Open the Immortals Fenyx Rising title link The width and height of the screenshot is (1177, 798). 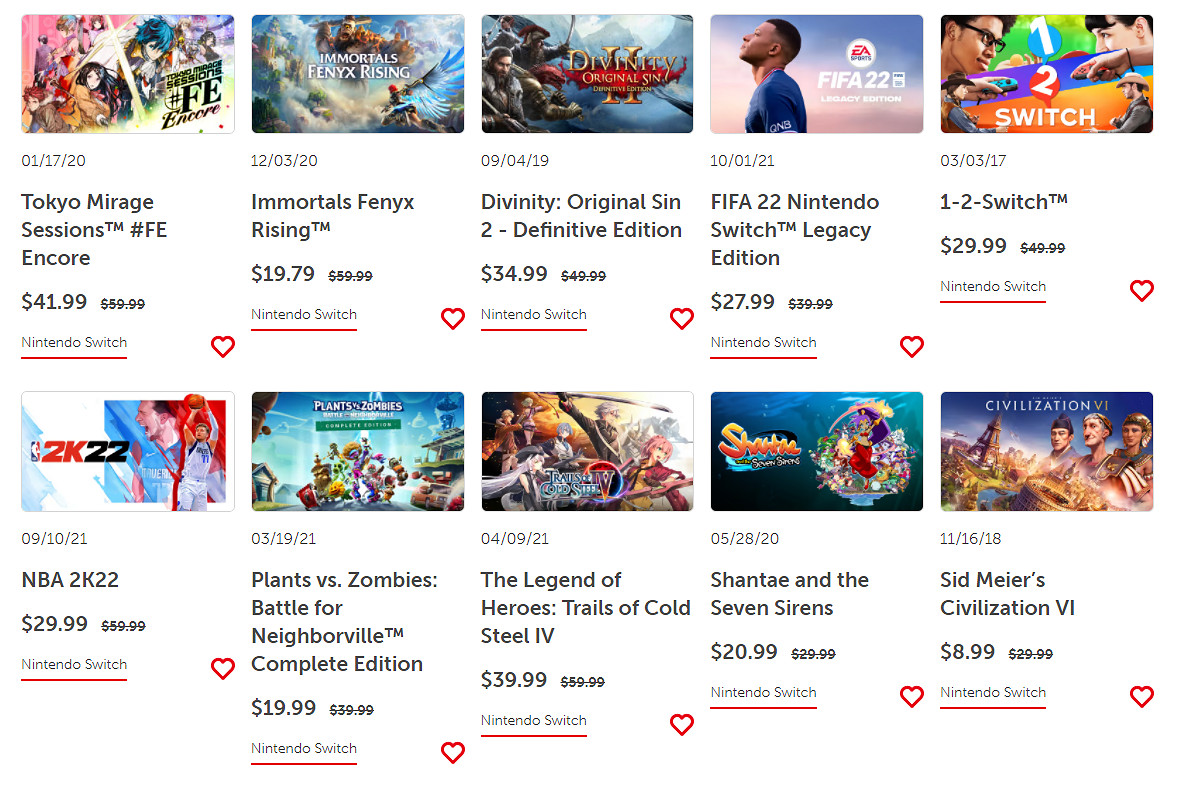point(333,216)
